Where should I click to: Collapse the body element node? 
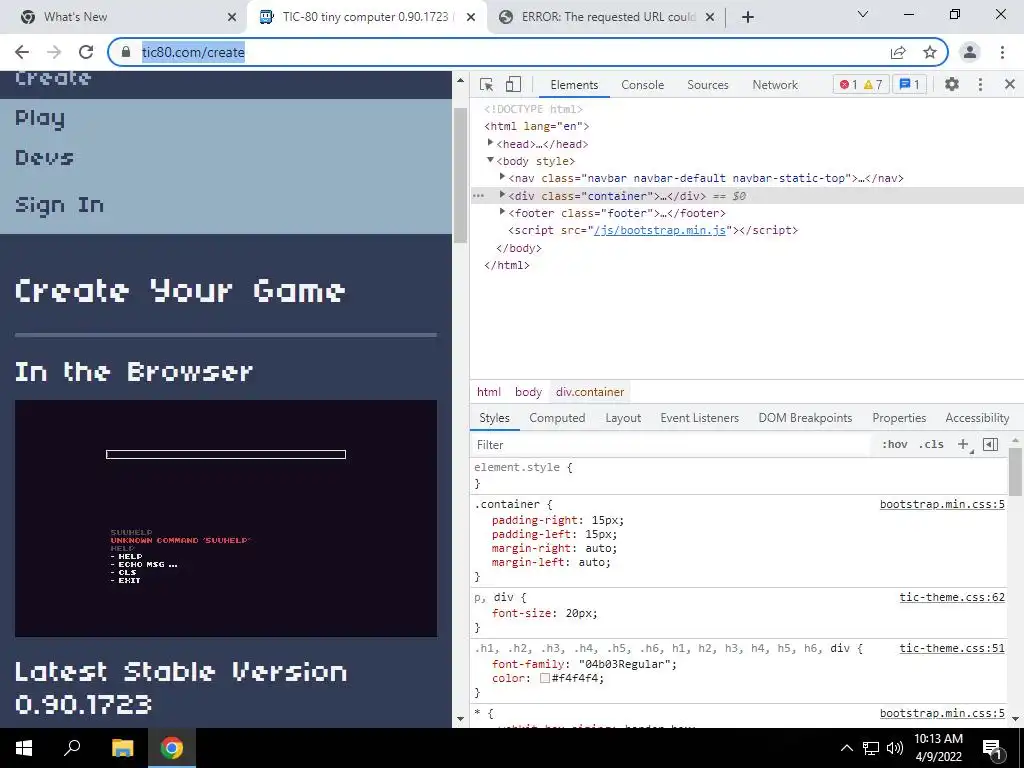pyautogui.click(x=490, y=161)
